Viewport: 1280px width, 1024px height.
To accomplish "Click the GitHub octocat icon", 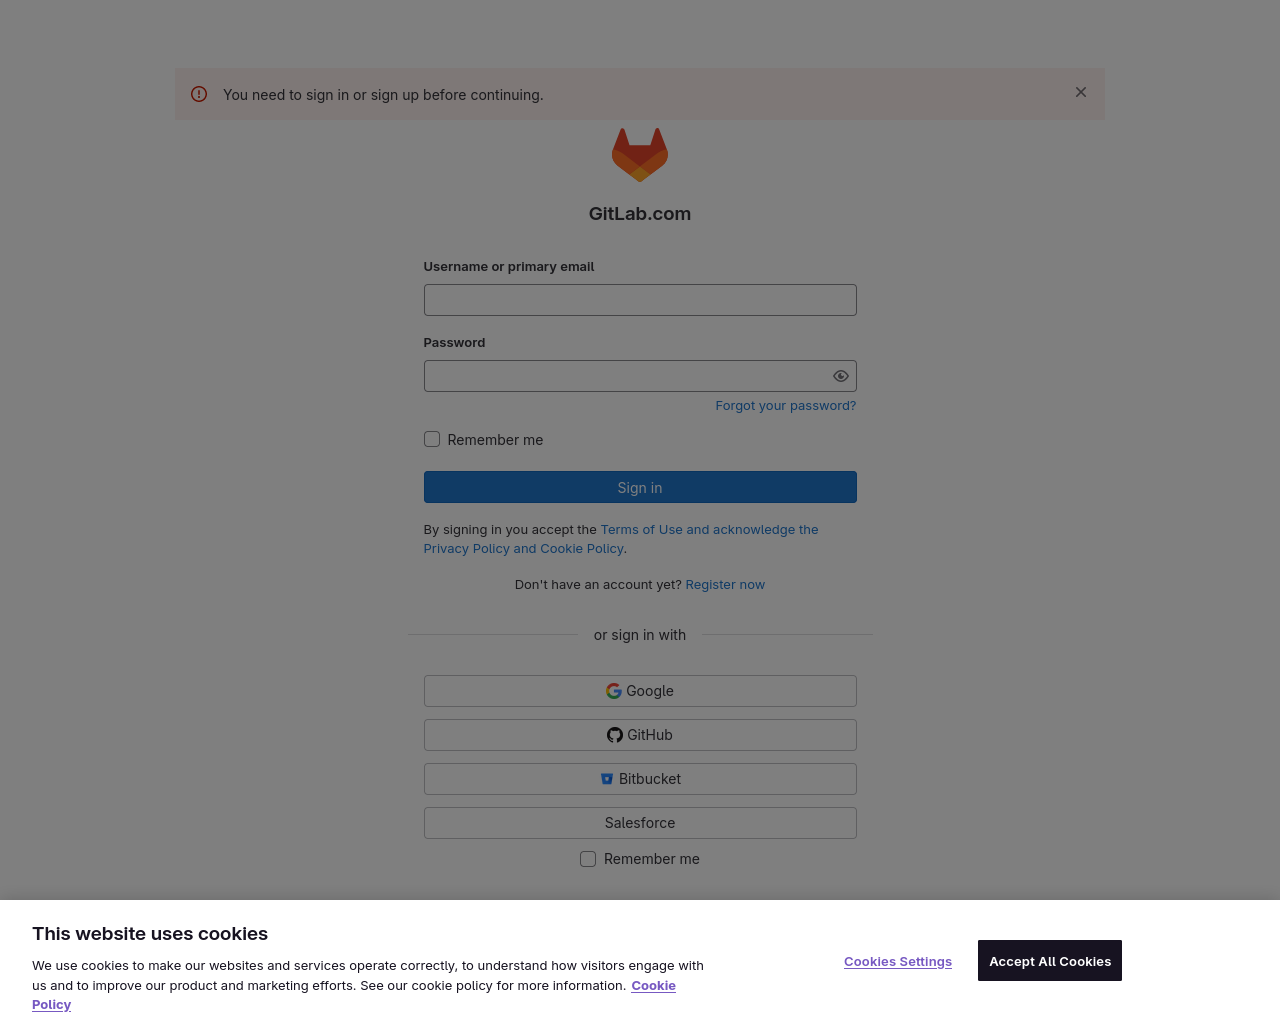I will click(615, 735).
